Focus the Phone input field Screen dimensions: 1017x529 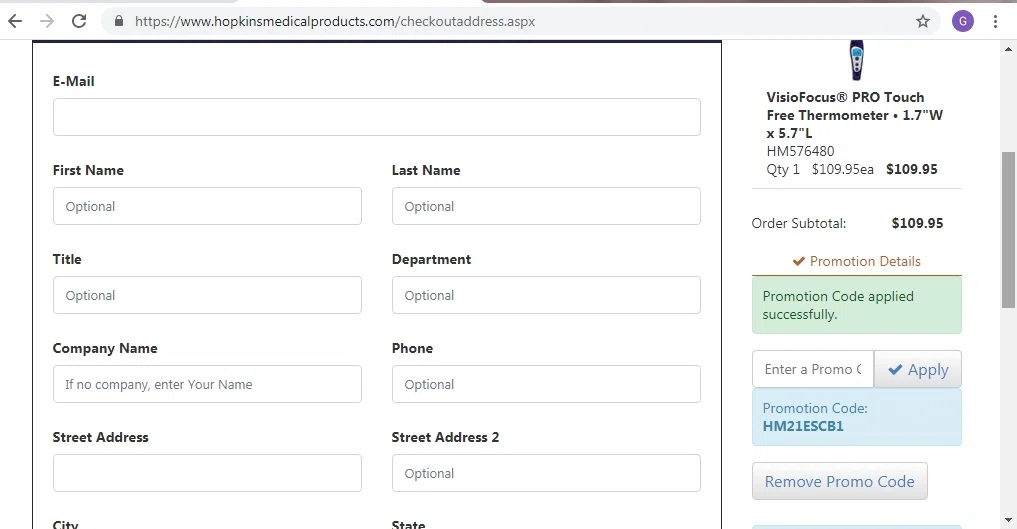[546, 384]
